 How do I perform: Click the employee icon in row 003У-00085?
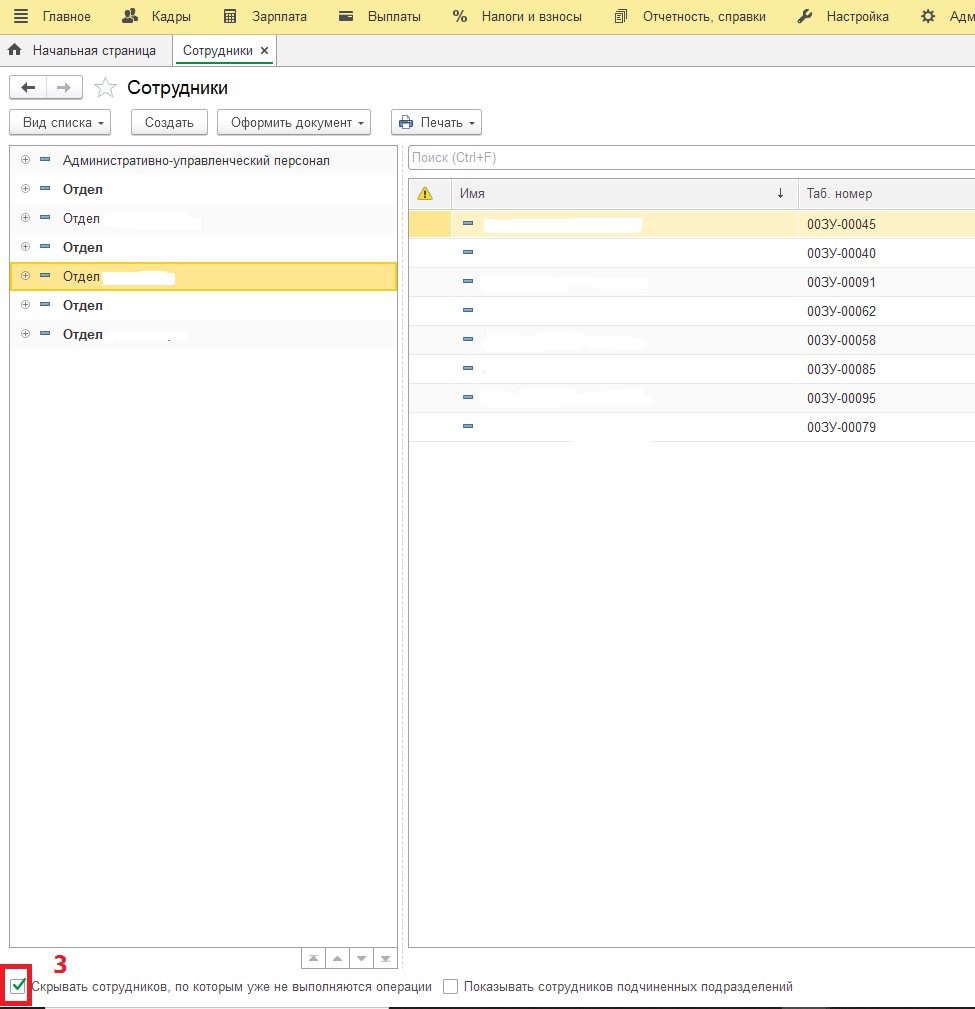[468, 368]
